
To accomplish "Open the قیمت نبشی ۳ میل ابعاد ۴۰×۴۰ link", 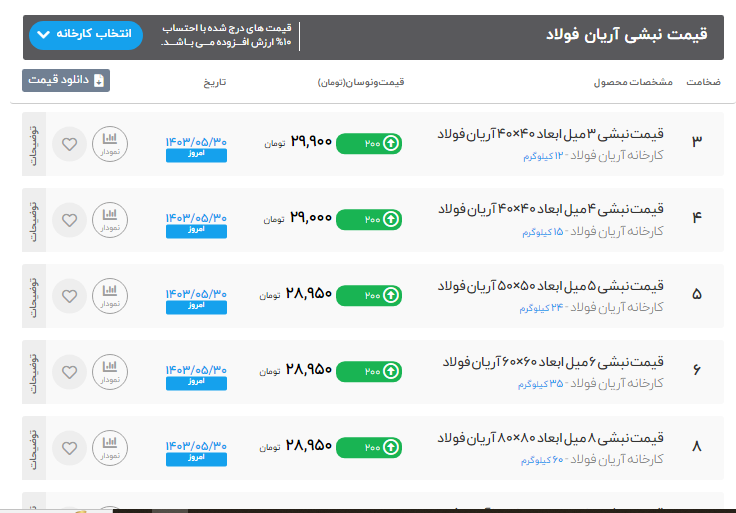I will click(x=551, y=135).
